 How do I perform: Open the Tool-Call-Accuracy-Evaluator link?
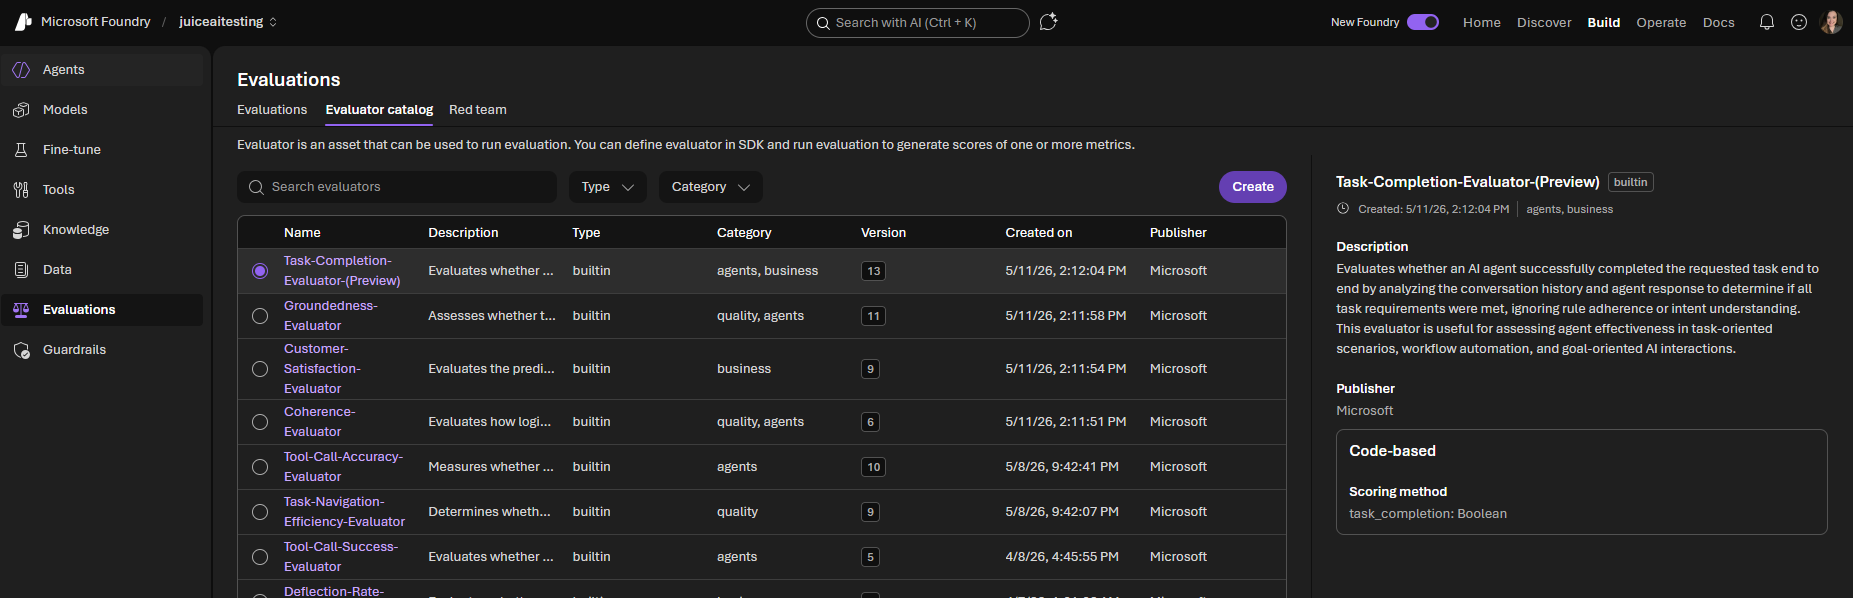click(343, 467)
